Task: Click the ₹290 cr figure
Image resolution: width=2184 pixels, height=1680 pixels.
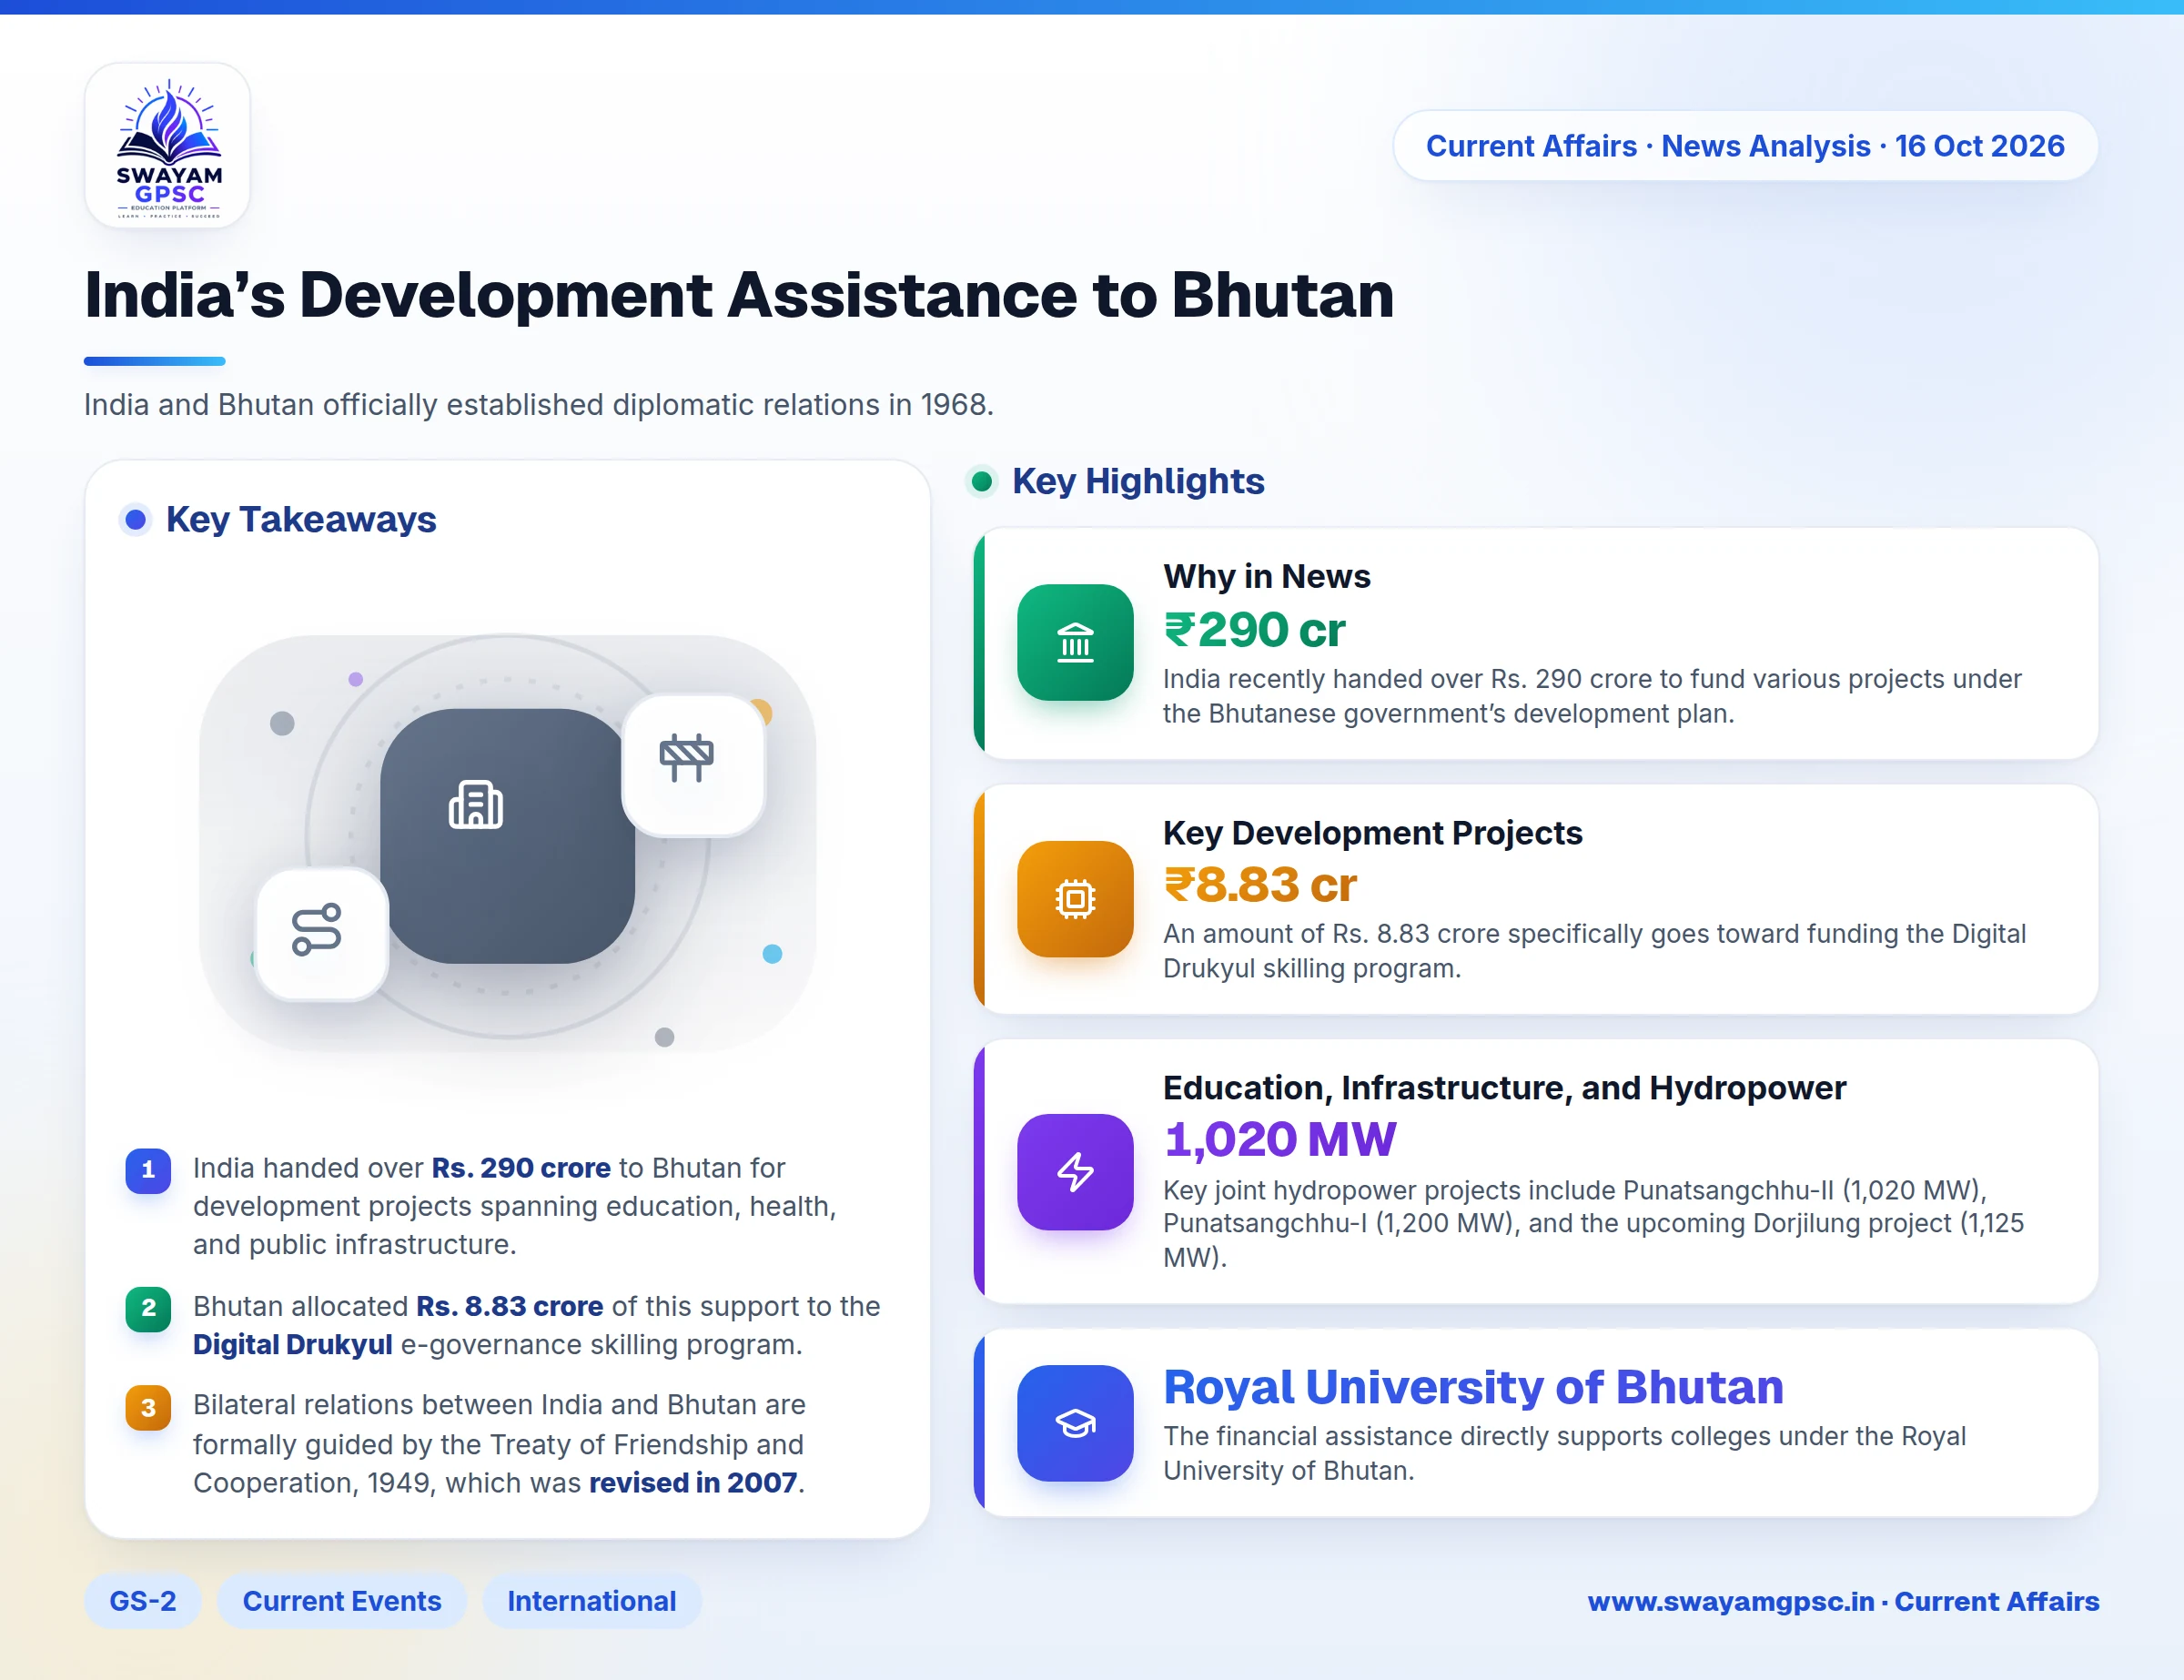Action: [x=1255, y=630]
